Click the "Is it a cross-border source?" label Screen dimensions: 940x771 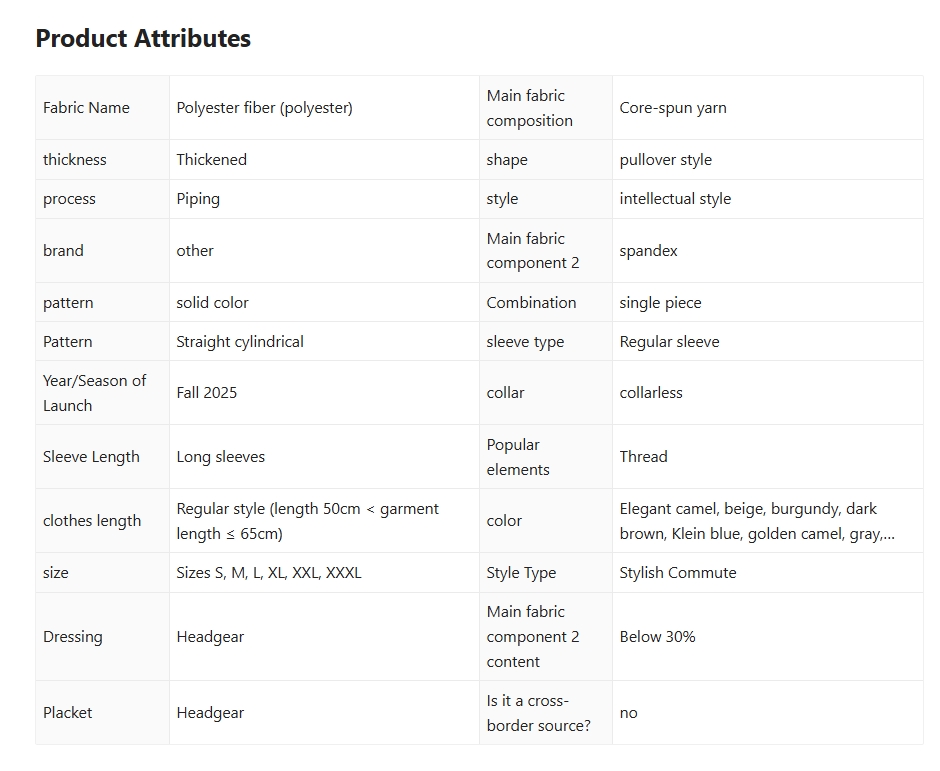point(539,713)
